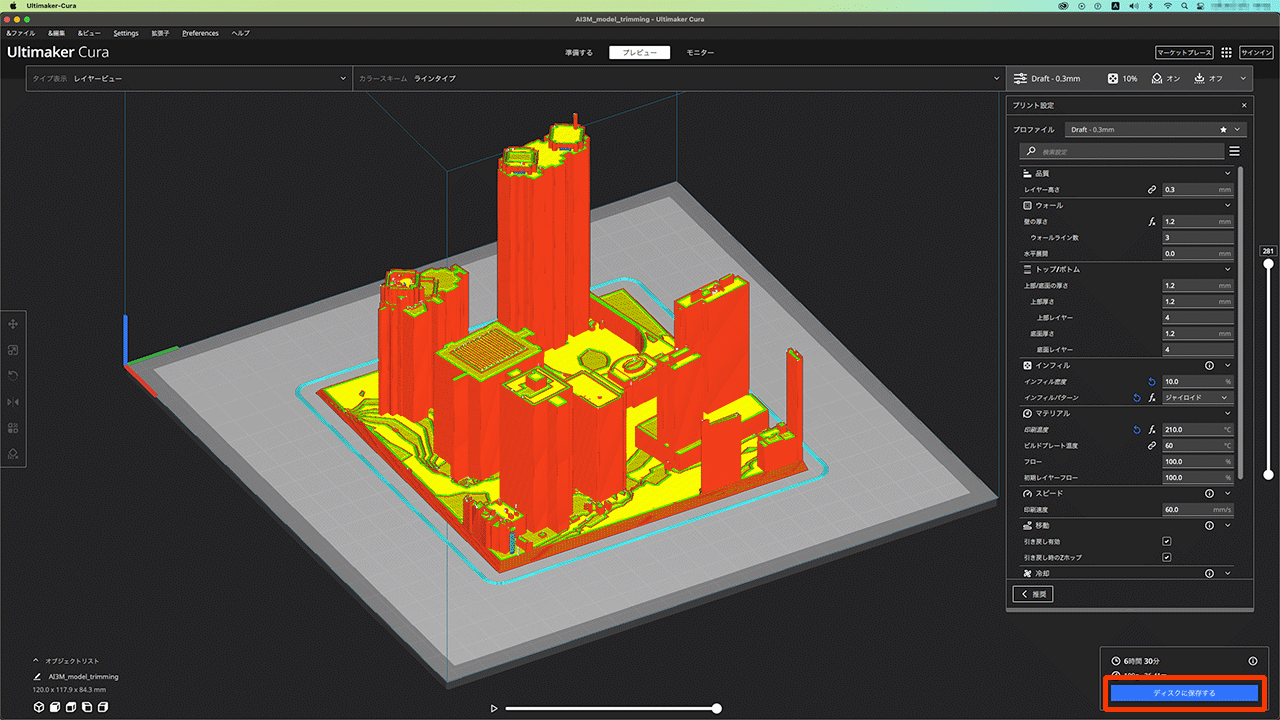The width and height of the screenshot is (1280, 720).
Task: Collapse the print settings summary bar chevron
Action: [x=1243, y=78]
